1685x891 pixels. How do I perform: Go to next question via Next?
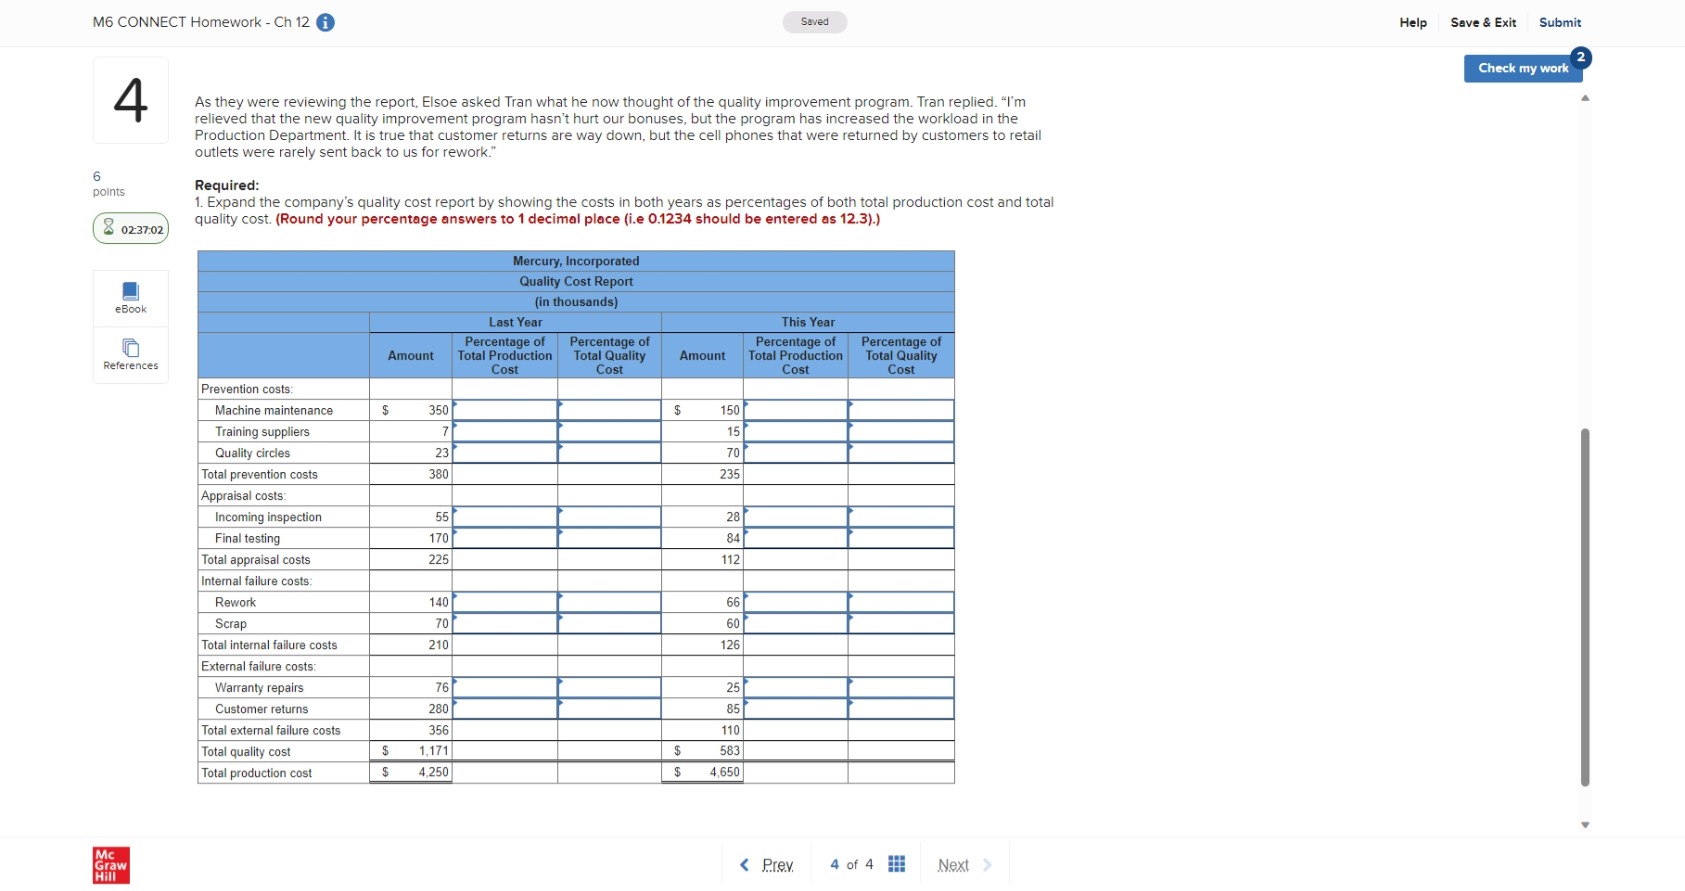coord(953,865)
